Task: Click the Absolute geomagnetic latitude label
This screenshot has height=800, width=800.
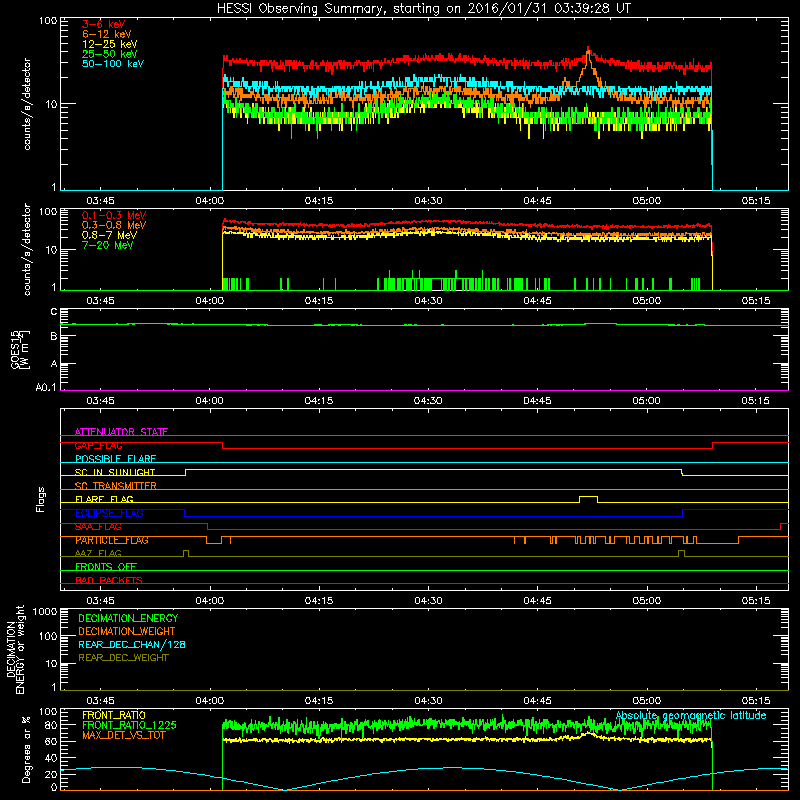Action: [x=691, y=715]
